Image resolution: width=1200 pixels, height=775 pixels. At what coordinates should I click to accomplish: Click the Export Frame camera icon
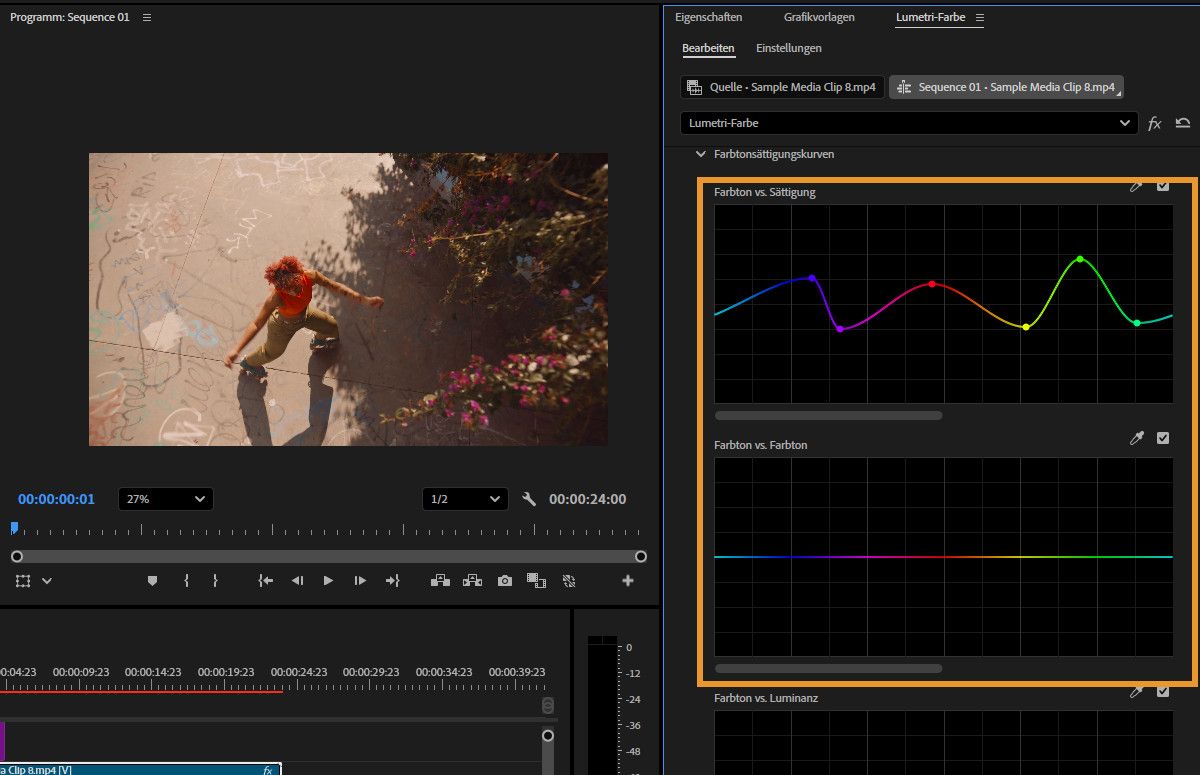coord(505,581)
